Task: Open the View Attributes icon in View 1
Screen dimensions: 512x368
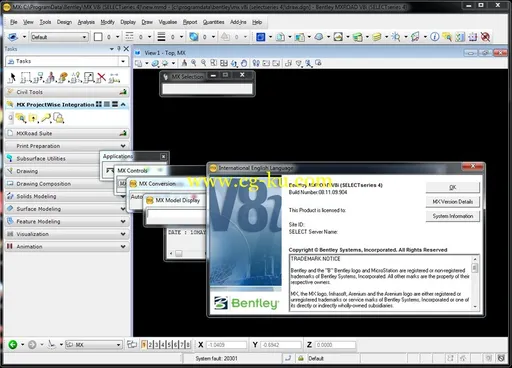Action: 138,63
